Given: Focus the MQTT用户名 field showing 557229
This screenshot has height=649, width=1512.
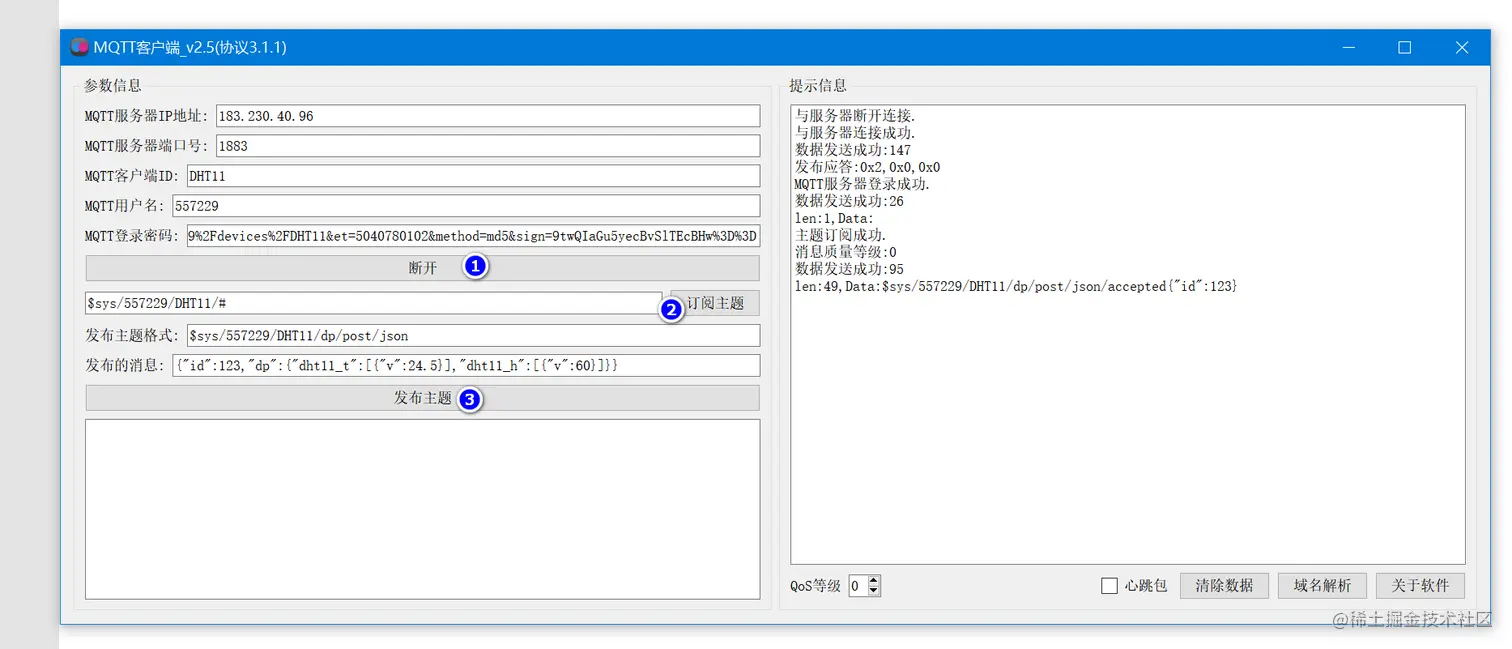Looking at the screenshot, I should click(466, 206).
